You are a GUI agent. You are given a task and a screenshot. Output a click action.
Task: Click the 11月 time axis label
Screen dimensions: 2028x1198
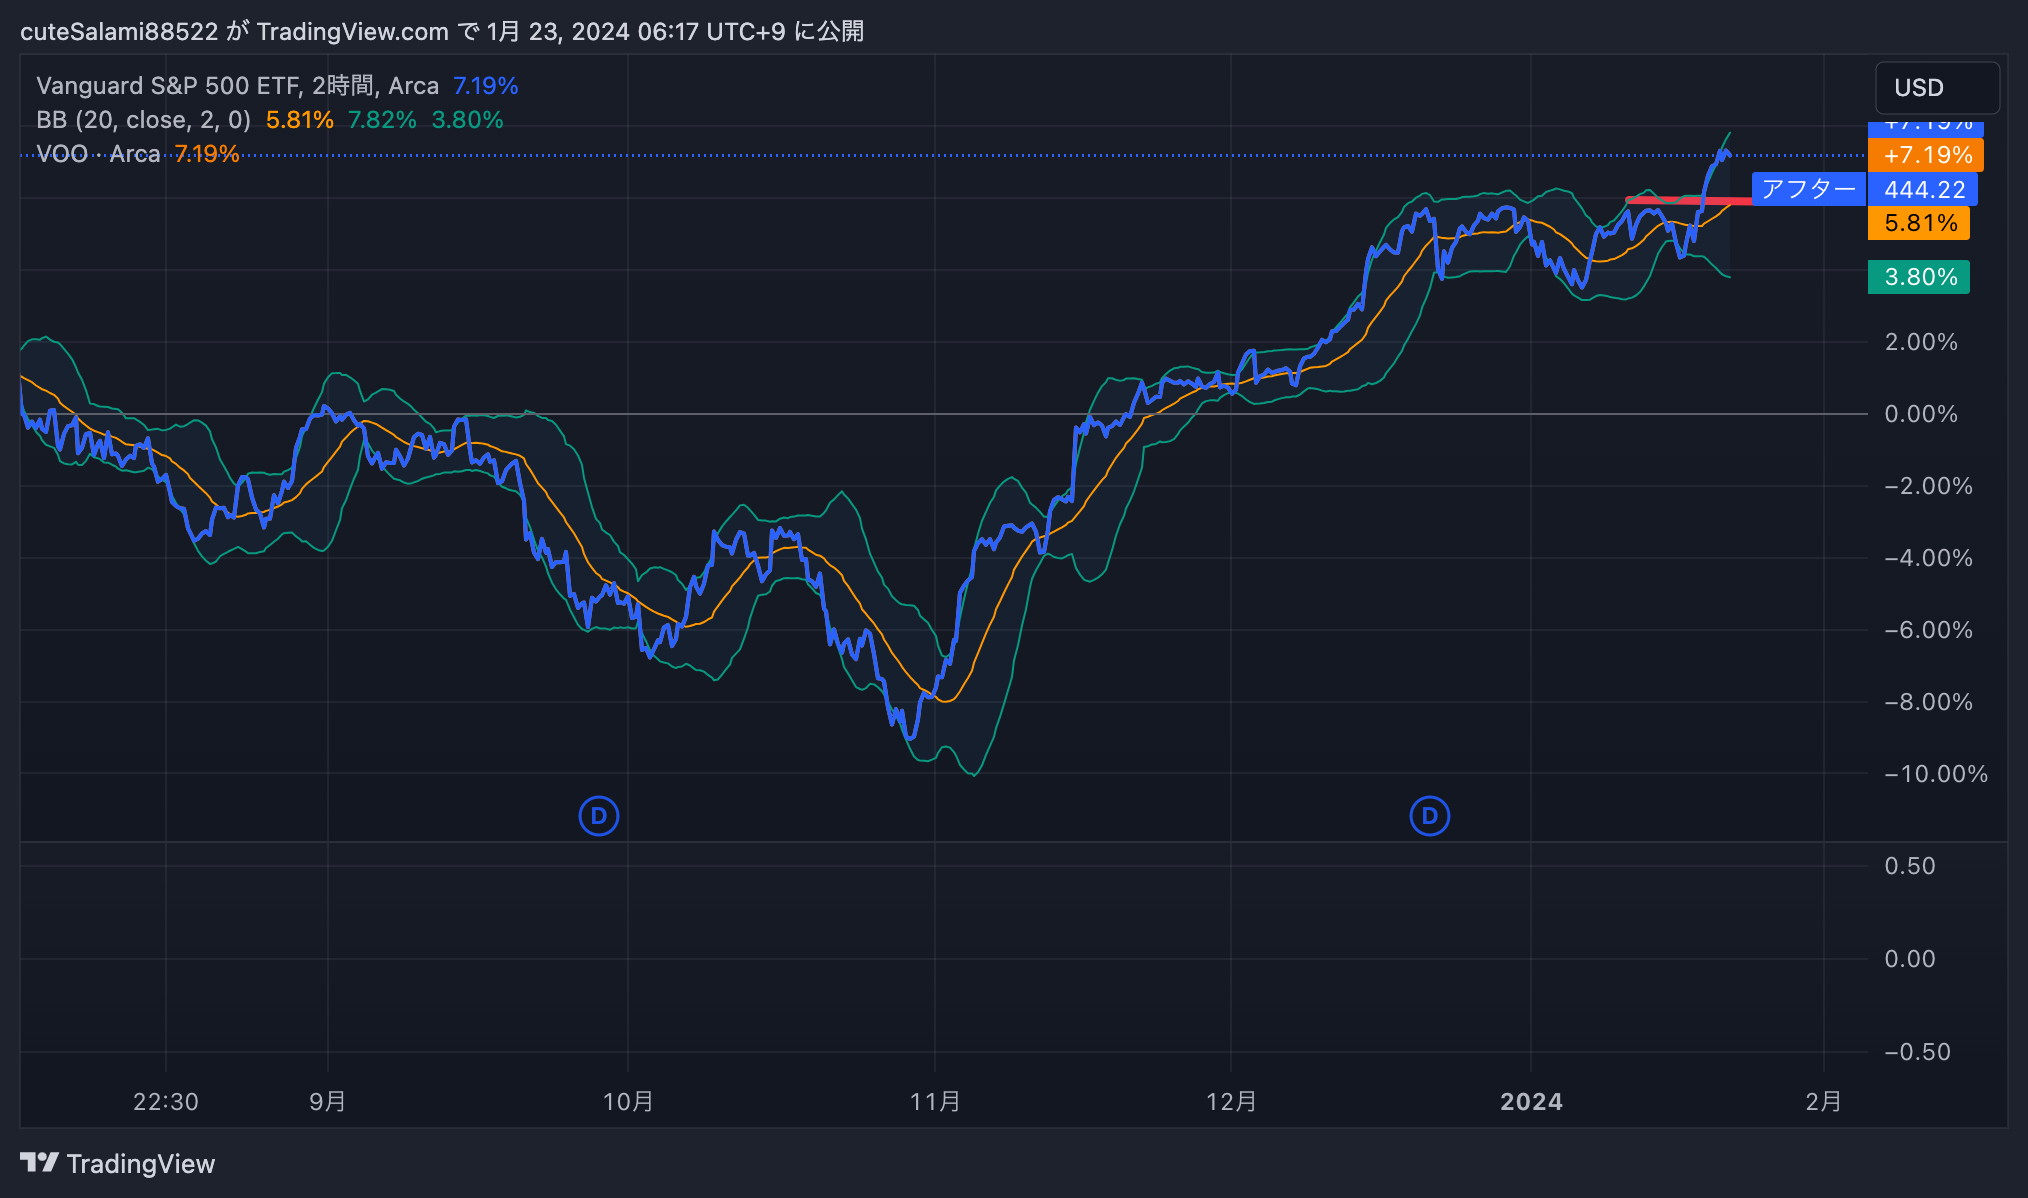click(x=935, y=1102)
